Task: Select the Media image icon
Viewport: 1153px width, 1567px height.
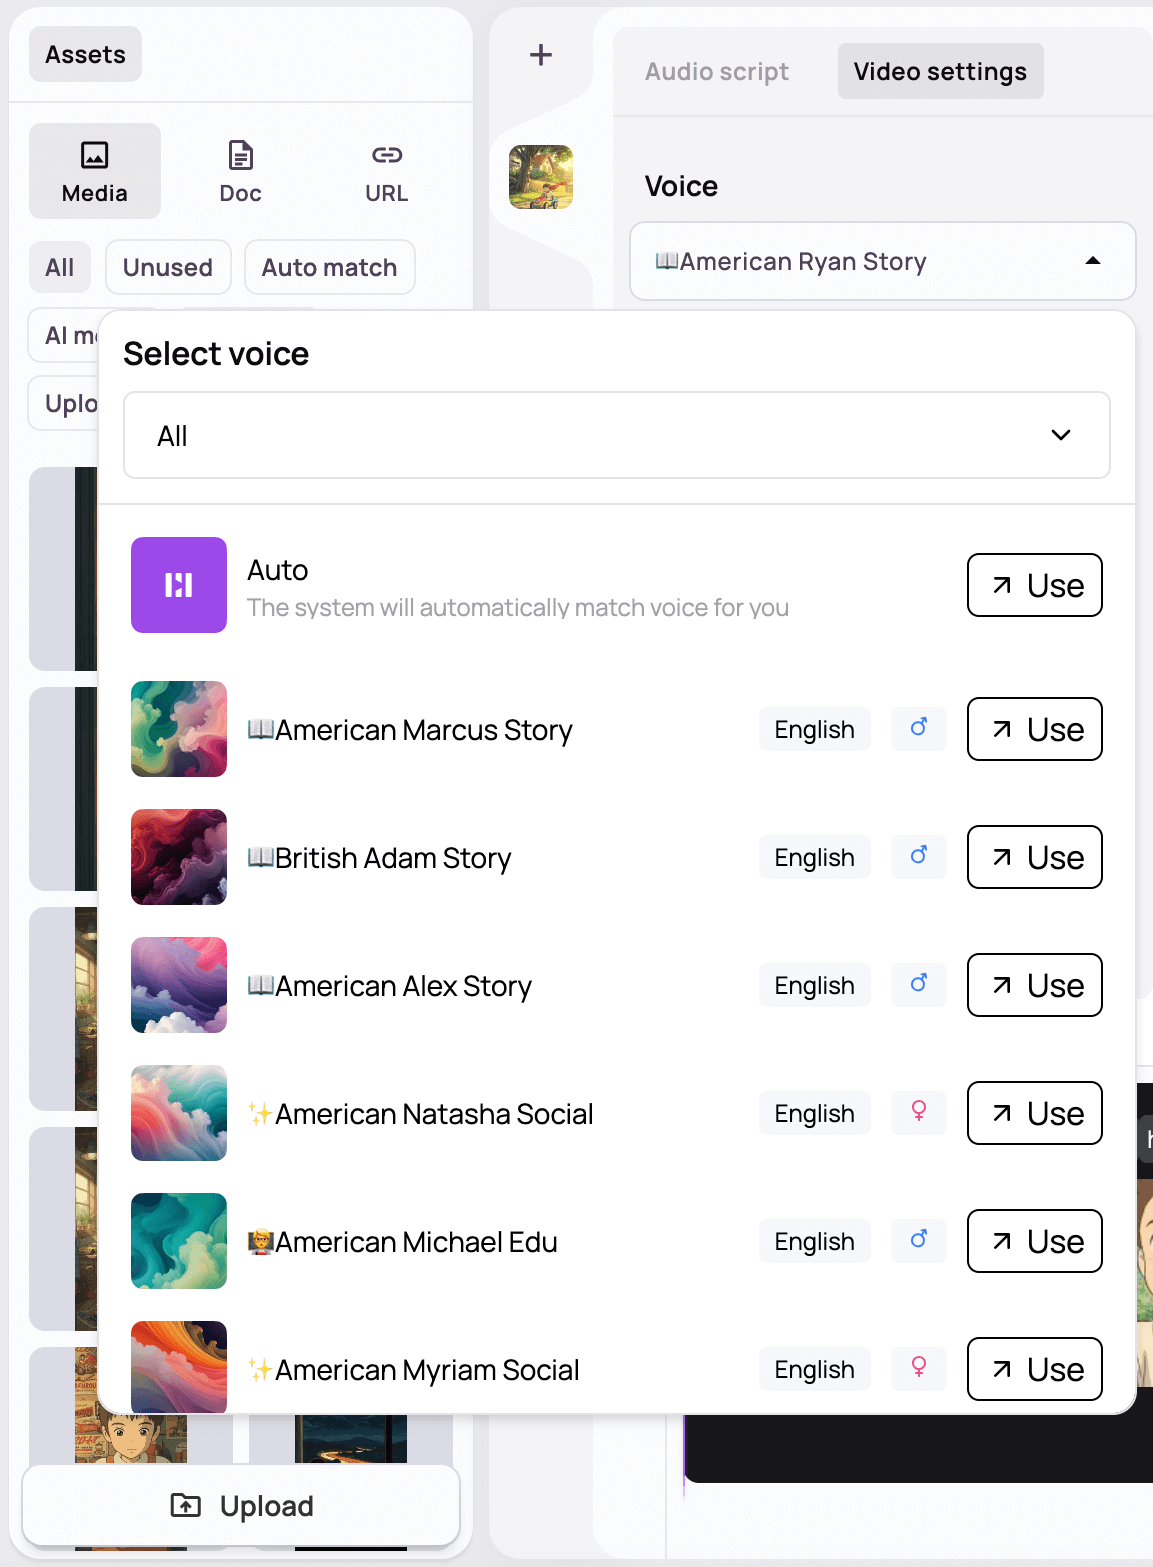Action: (95, 155)
